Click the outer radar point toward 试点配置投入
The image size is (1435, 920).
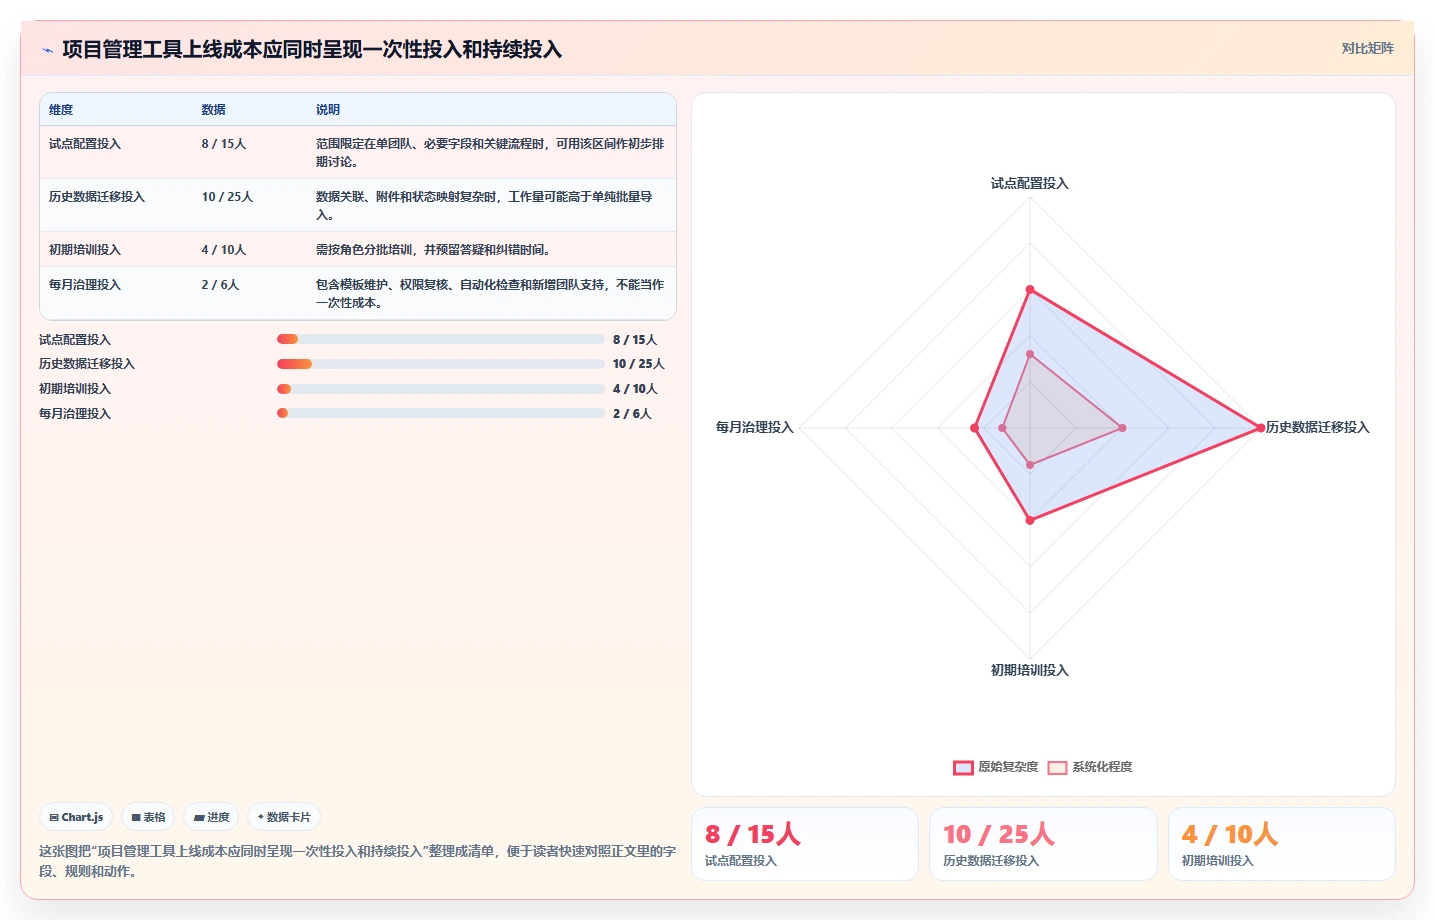tap(1030, 290)
